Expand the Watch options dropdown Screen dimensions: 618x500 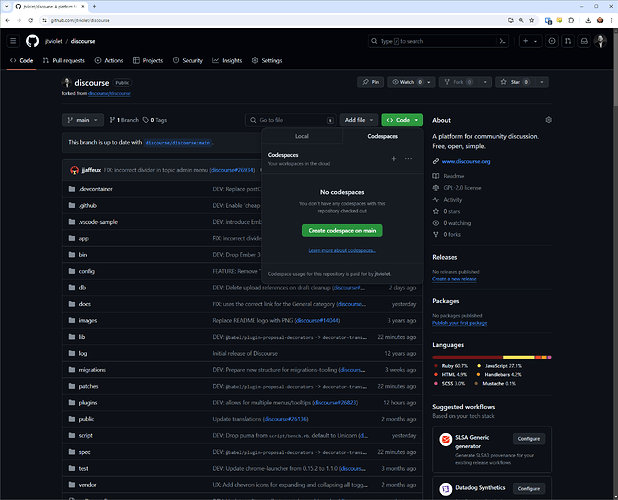click(x=429, y=82)
